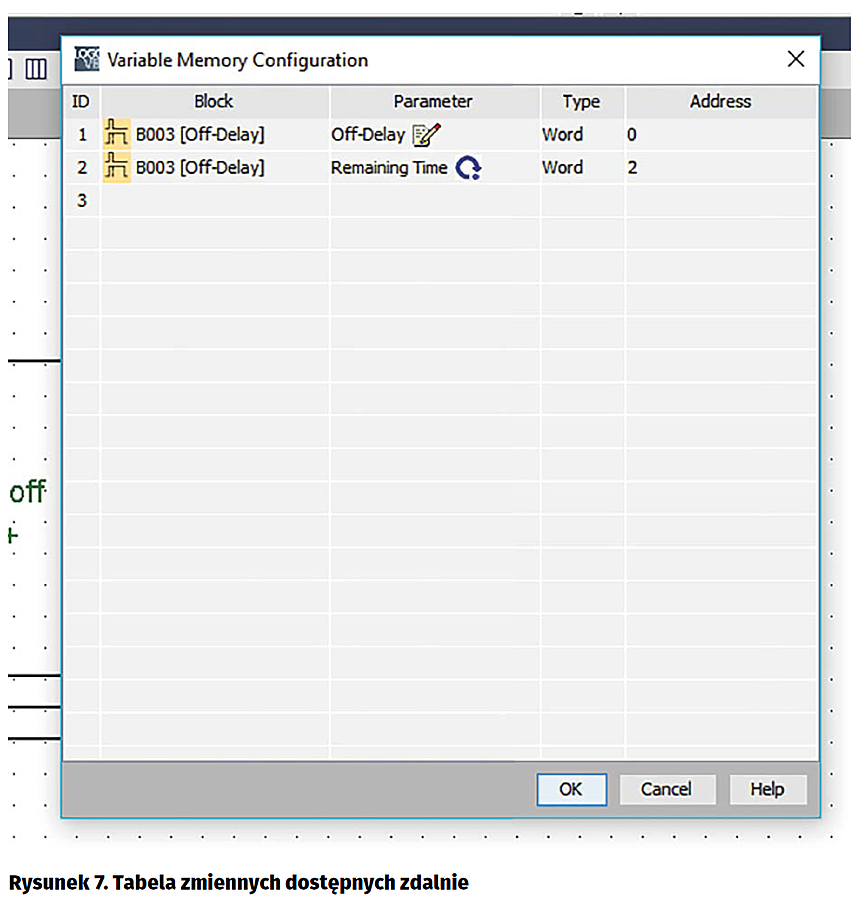
Task: Click the Word type cell in row 2
Action: (581, 167)
